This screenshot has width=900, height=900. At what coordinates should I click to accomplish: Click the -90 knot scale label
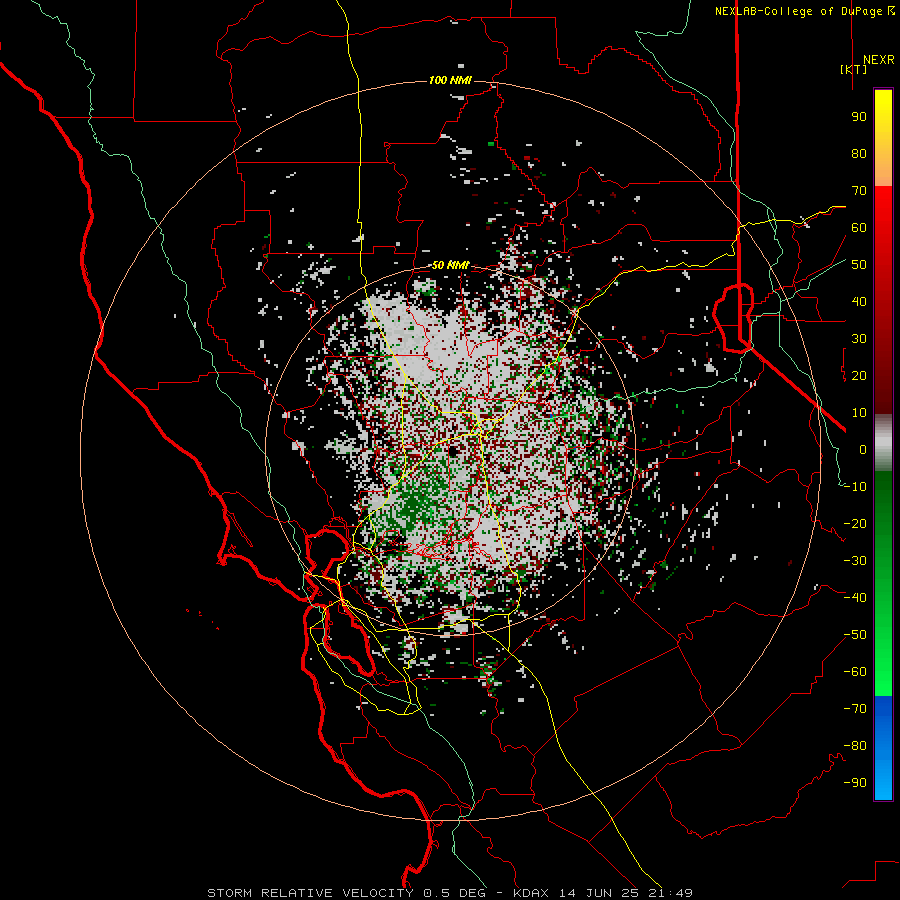pyautogui.click(x=855, y=783)
